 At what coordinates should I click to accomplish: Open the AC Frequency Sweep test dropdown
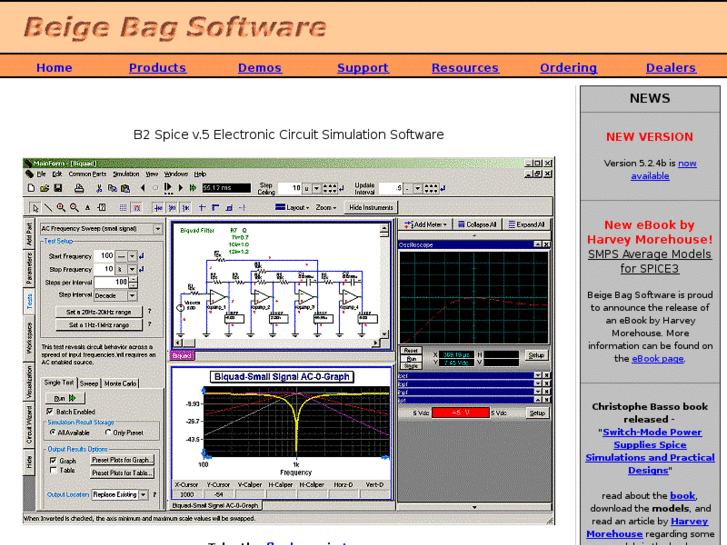tap(158, 229)
